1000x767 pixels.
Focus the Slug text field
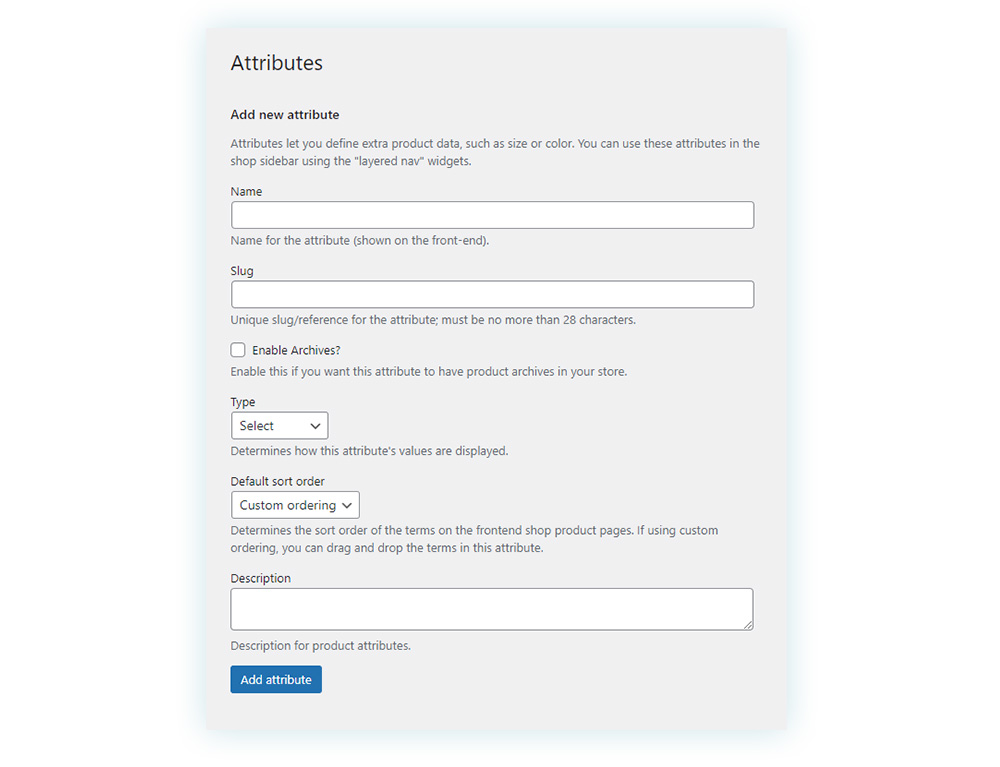(492, 295)
